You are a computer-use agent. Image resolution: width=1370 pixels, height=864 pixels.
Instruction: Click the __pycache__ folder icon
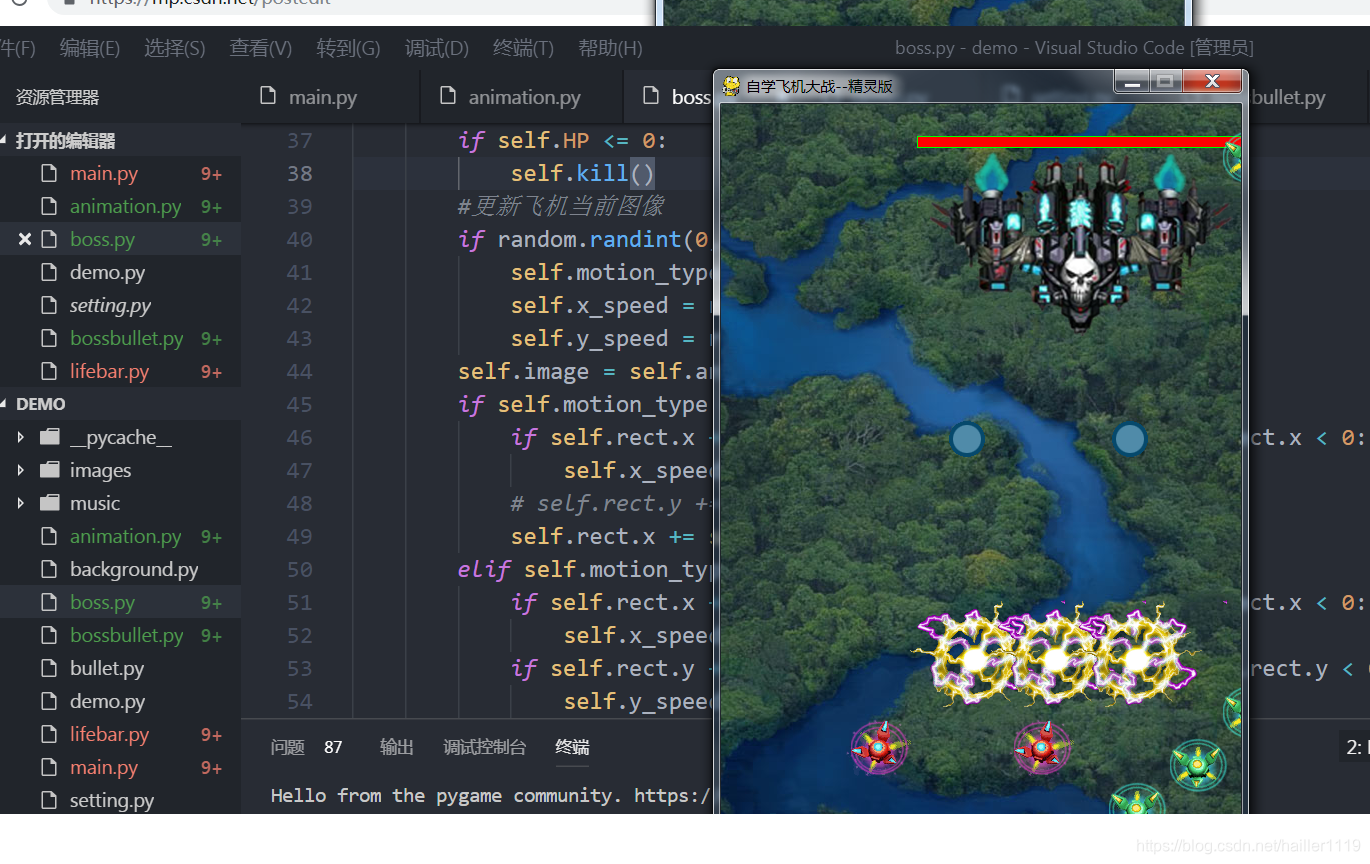tap(50, 437)
